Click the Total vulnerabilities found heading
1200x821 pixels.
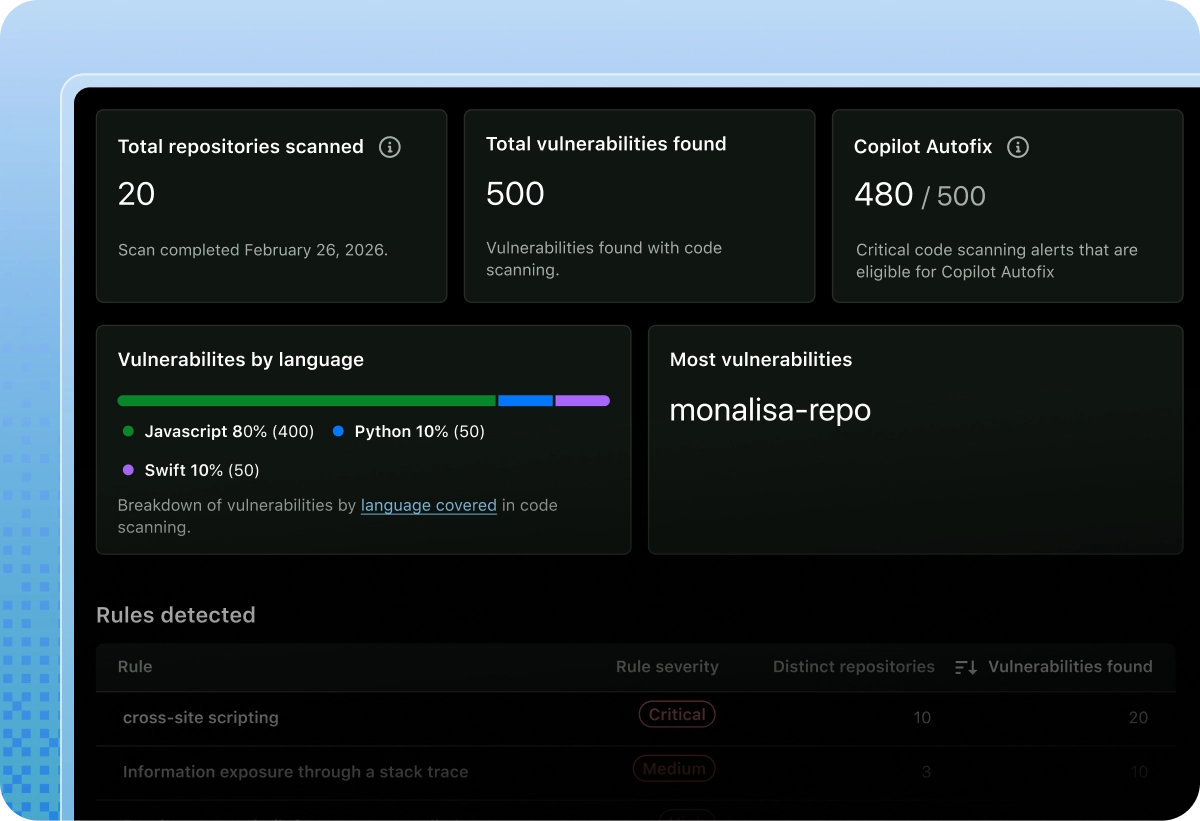[x=606, y=144]
